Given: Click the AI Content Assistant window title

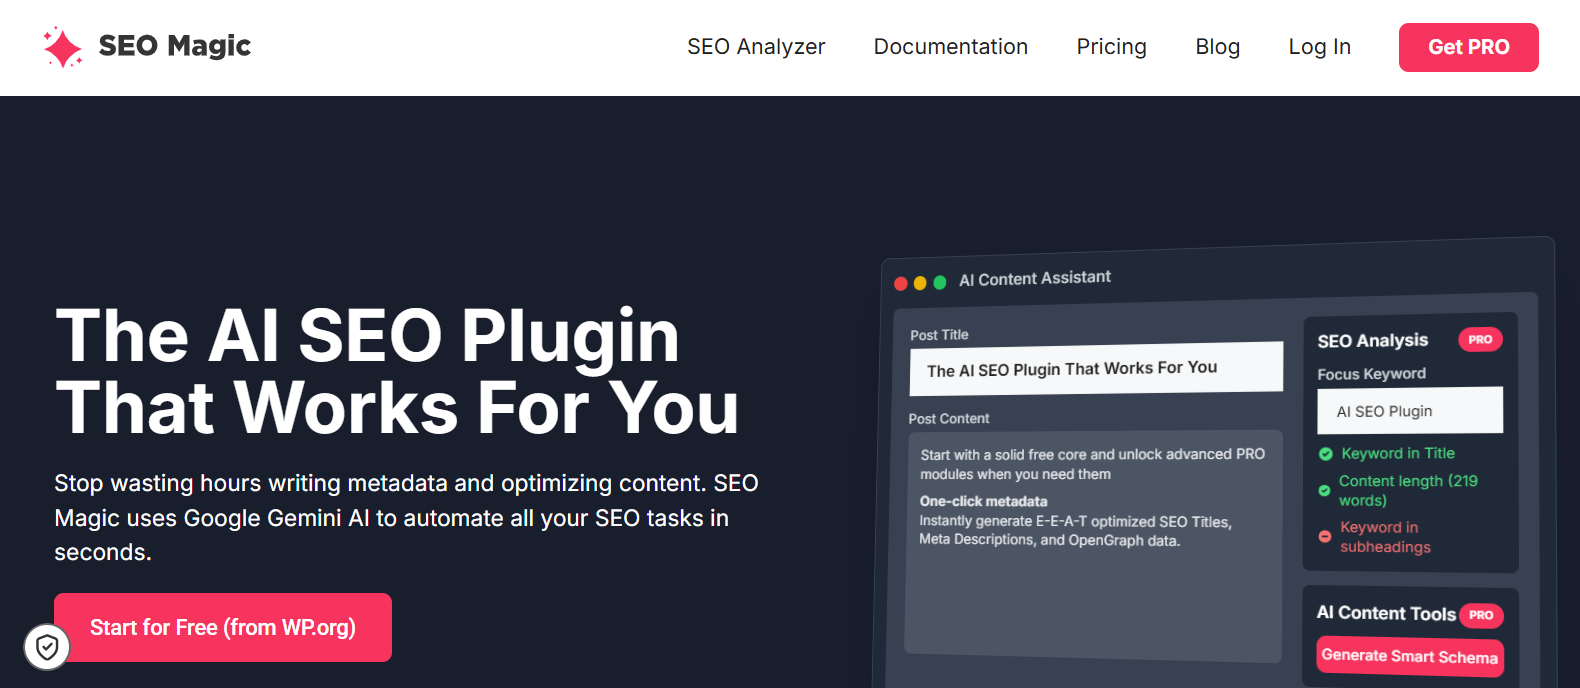Looking at the screenshot, I should coord(1035,278).
